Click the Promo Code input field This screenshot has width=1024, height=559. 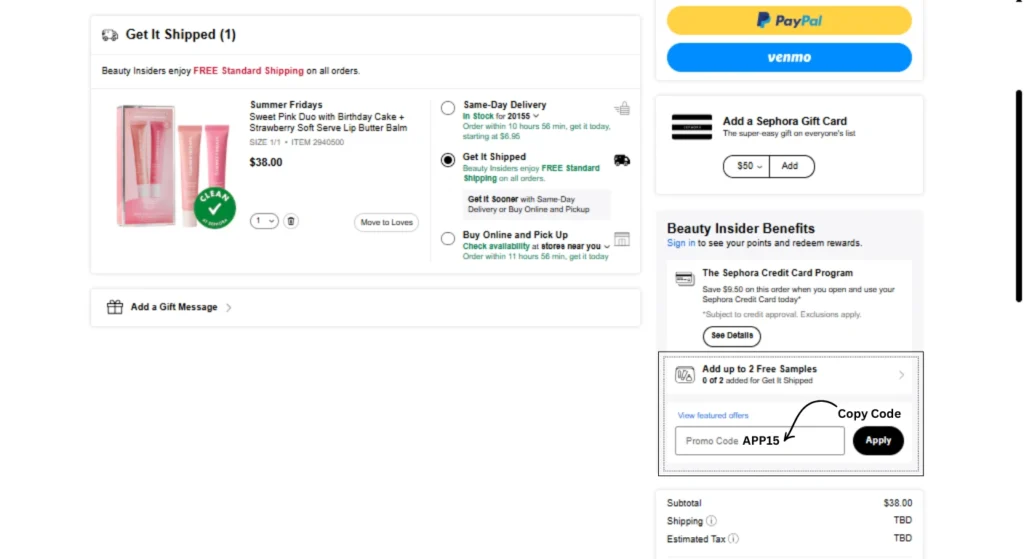759,441
